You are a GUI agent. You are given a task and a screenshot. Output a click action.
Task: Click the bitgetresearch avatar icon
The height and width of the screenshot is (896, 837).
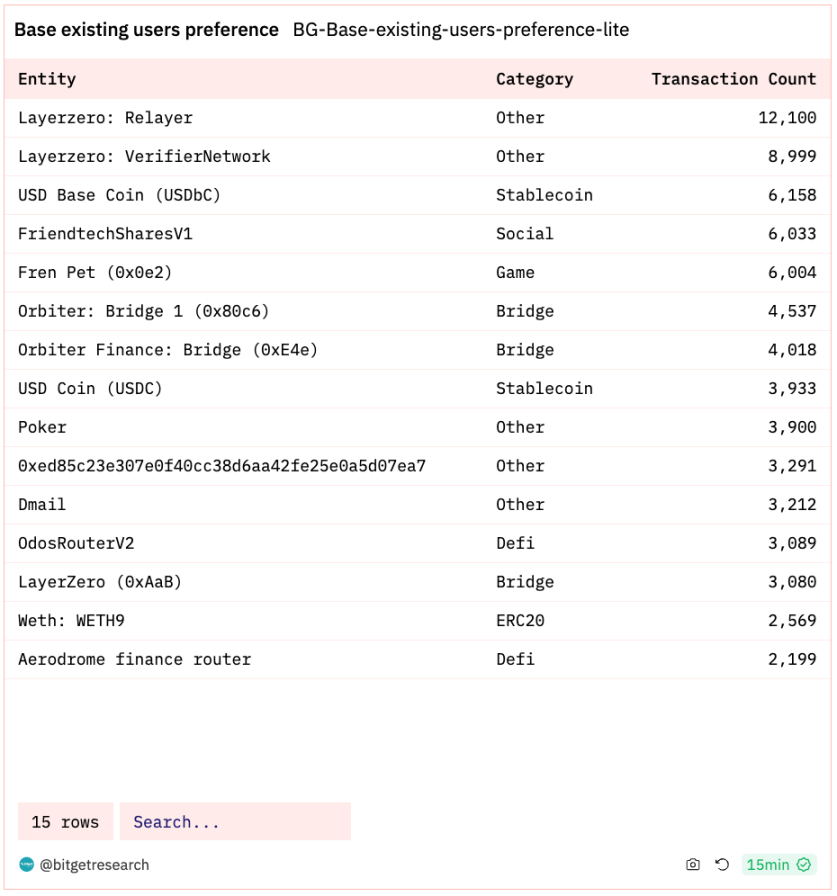[x=26, y=865]
